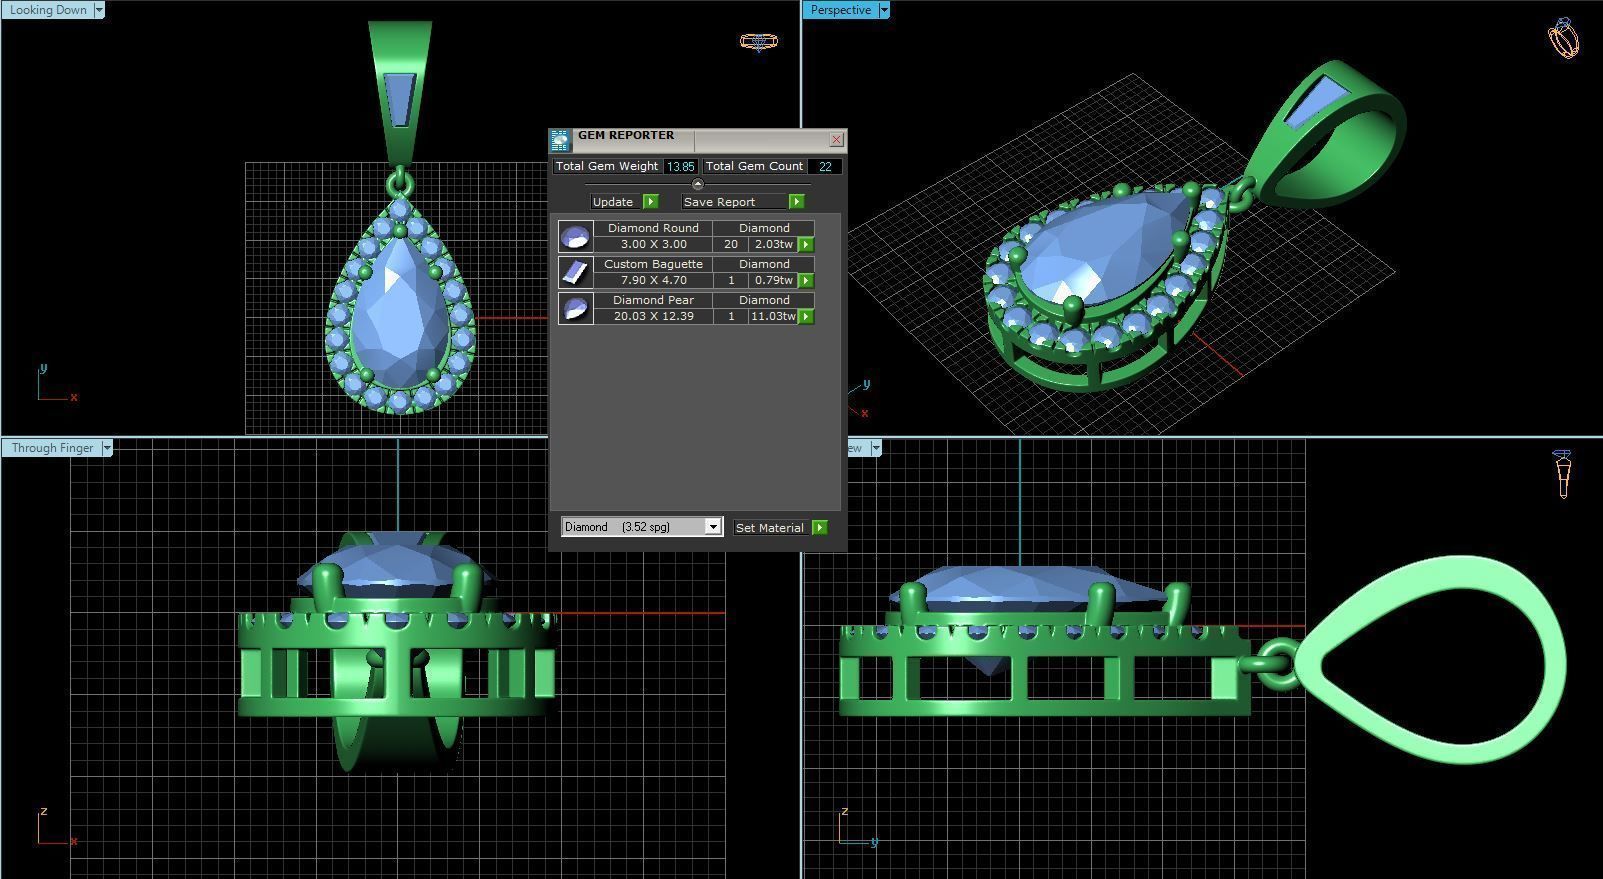
Task: Run Update with its green arrow
Action: 651,202
